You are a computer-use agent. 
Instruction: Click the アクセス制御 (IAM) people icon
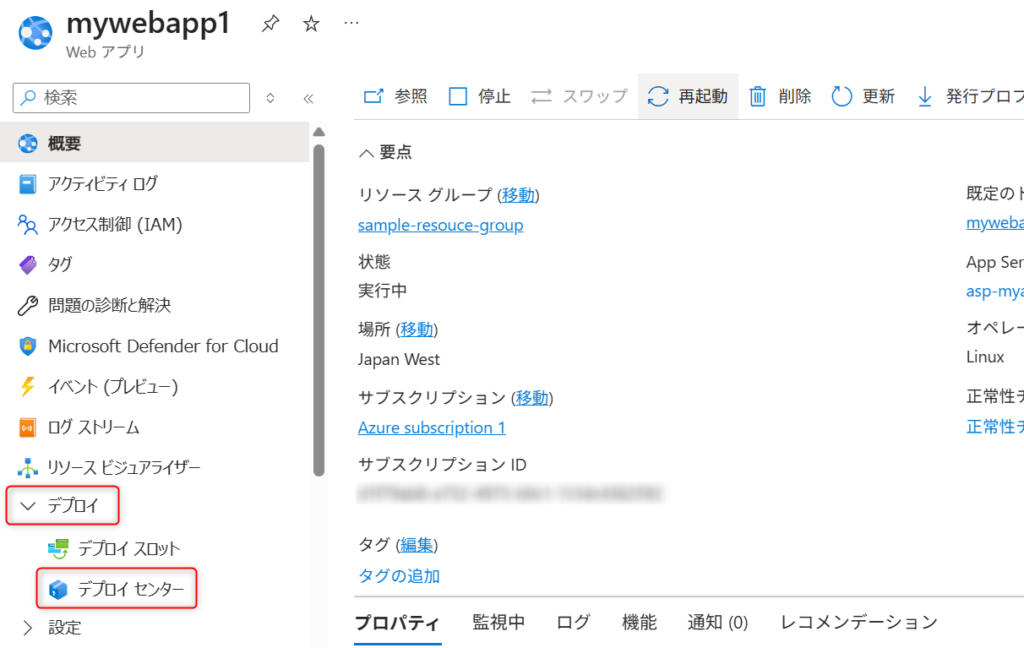point(27,225)
